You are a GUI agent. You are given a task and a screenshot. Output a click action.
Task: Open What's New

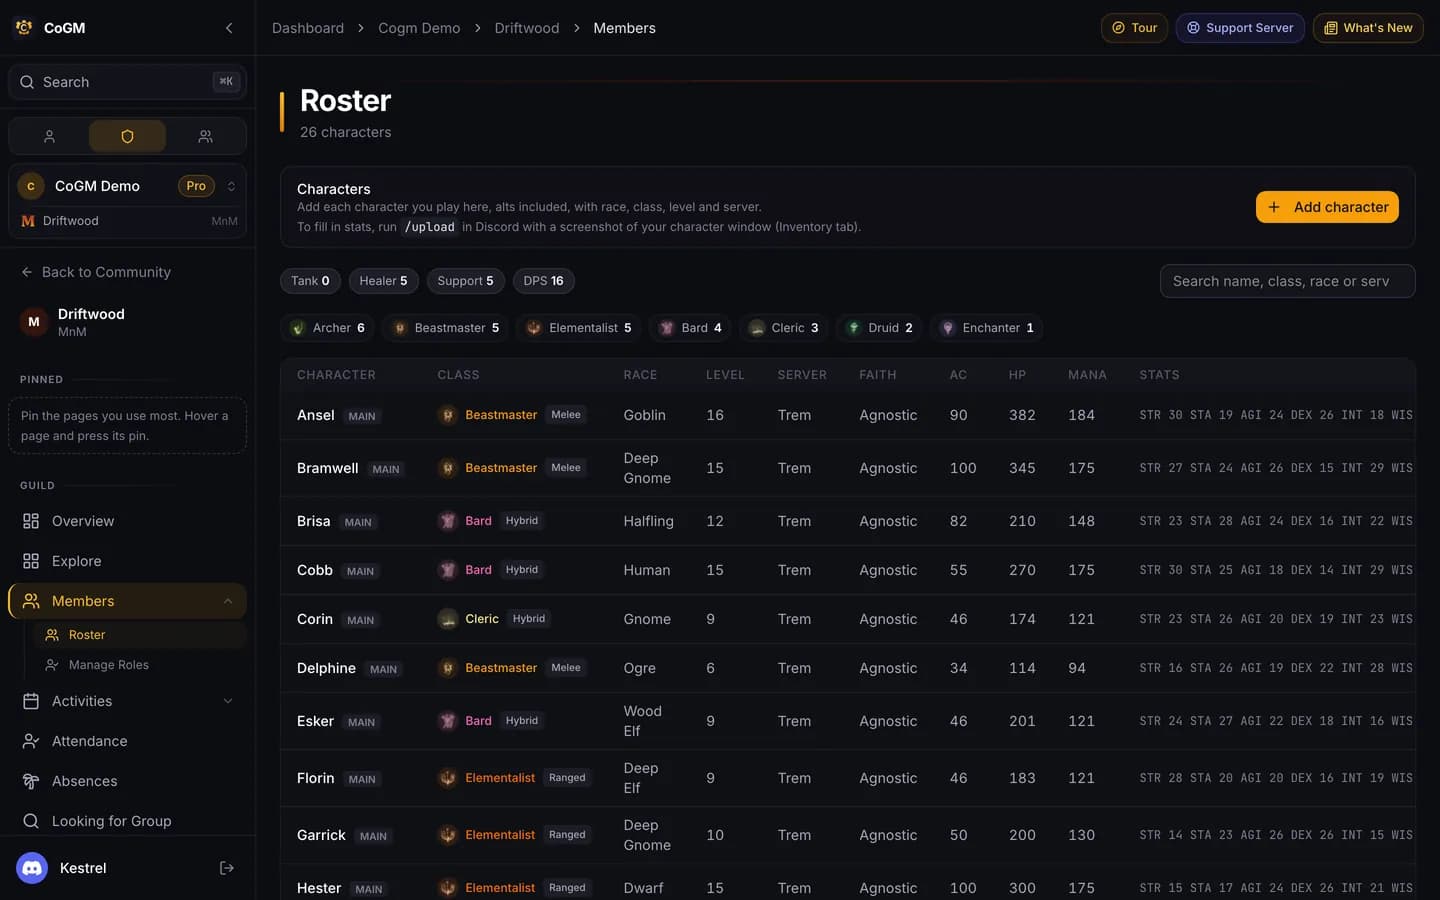pos(1368,28)
